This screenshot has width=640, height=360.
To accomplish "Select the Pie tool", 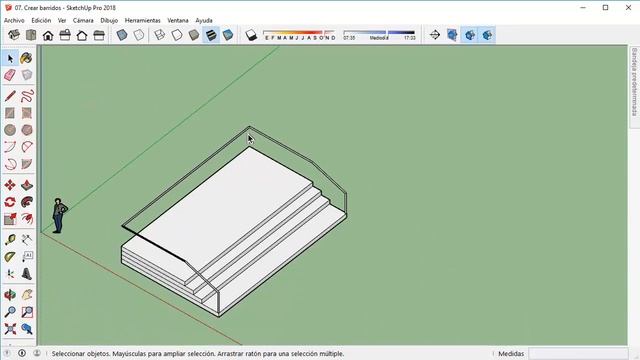I will pyautogui.click(x=27, y=164).
